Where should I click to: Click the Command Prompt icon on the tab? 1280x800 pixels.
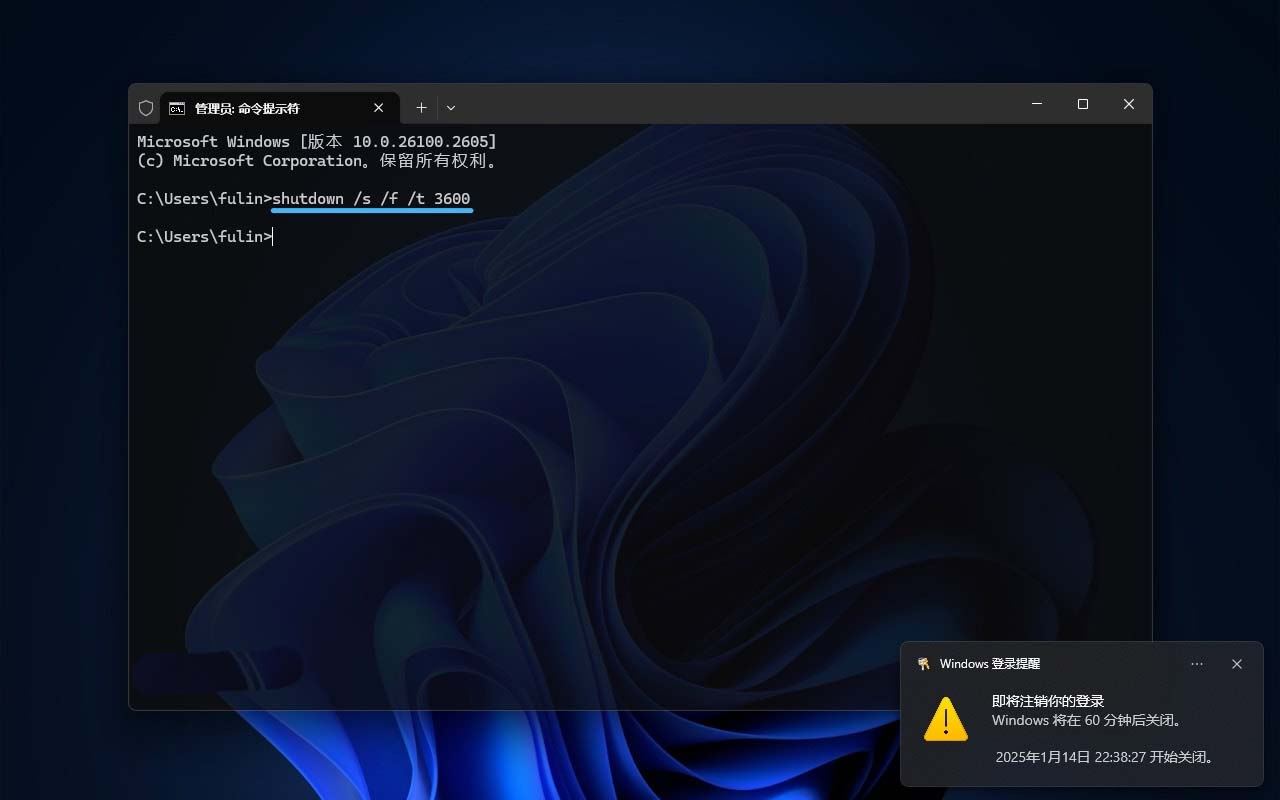click(x=177, y=108)
